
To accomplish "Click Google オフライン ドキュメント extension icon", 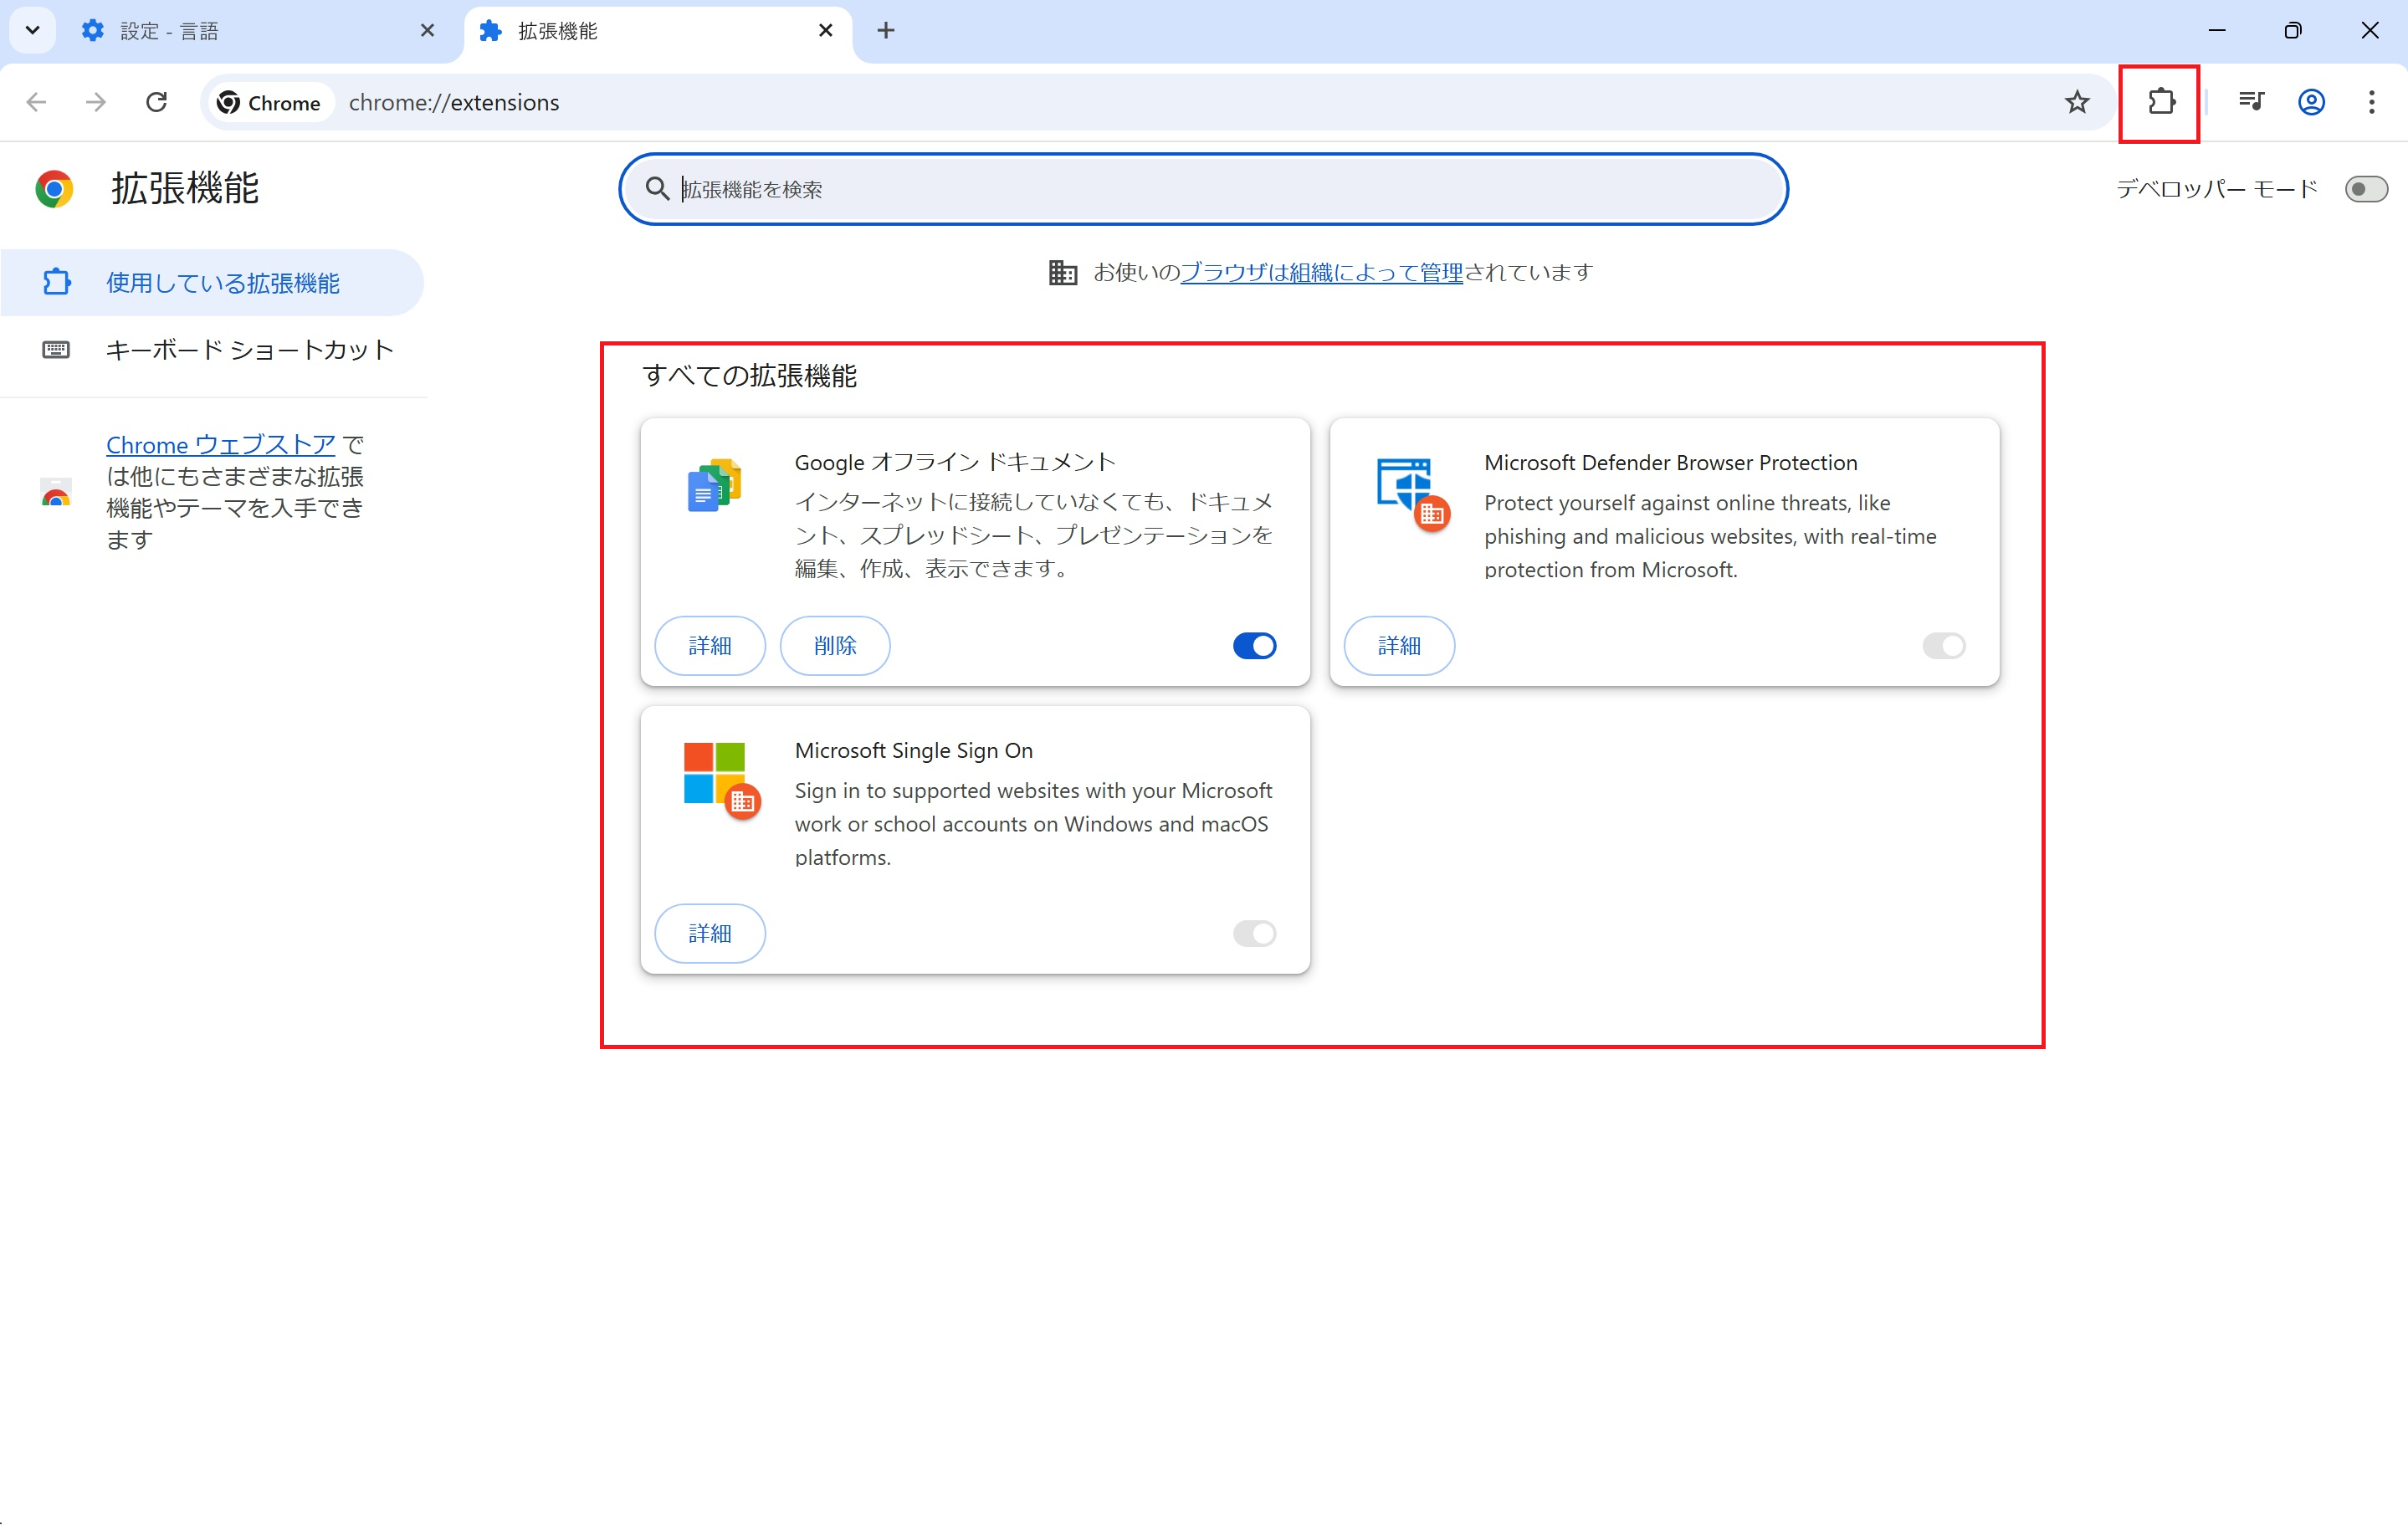I will click(x=714, y=486).
